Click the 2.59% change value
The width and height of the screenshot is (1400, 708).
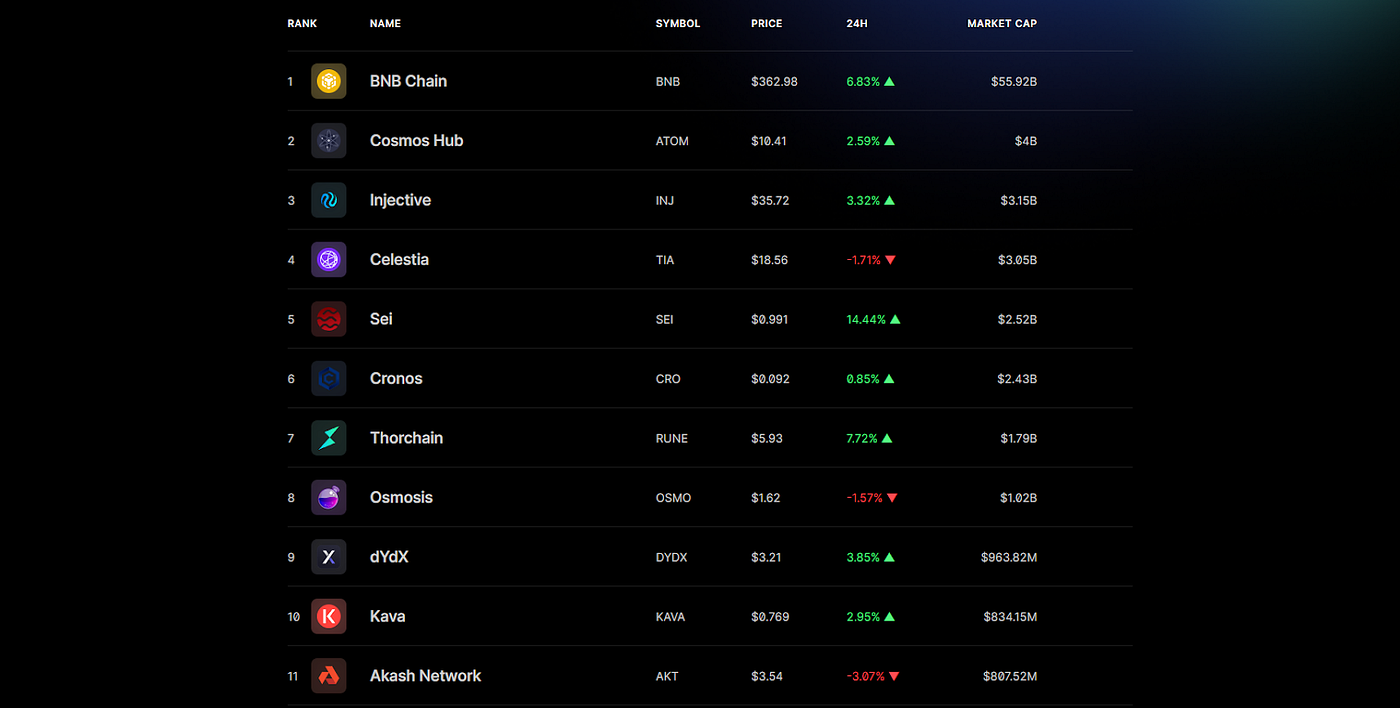[863, 141]
